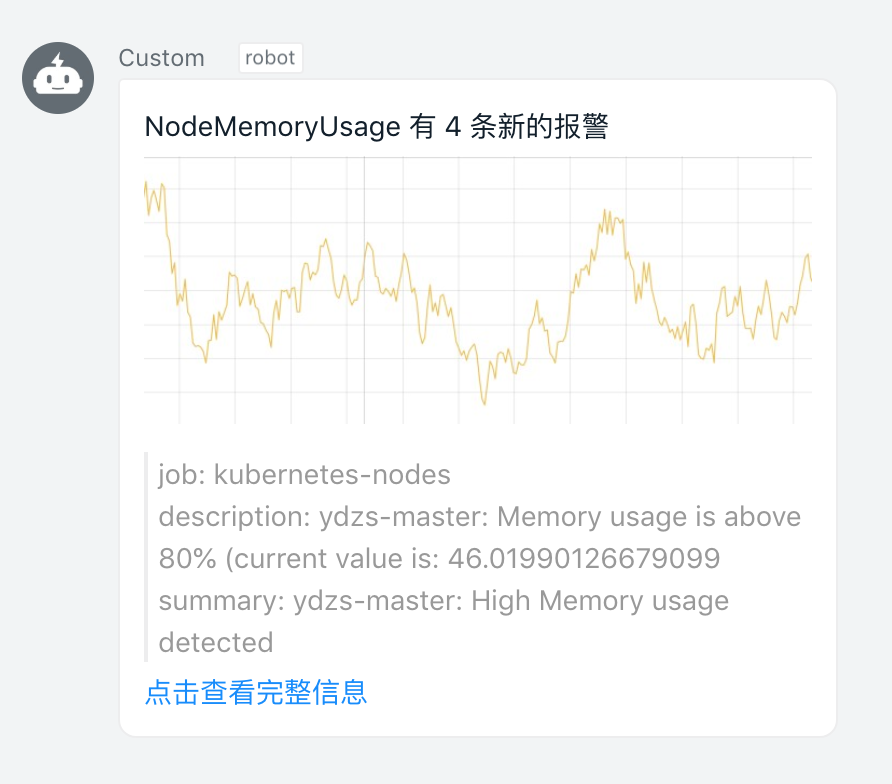
Task: Select the "job: kubernetes-nodes" line
Action: [x=304, y=474]
